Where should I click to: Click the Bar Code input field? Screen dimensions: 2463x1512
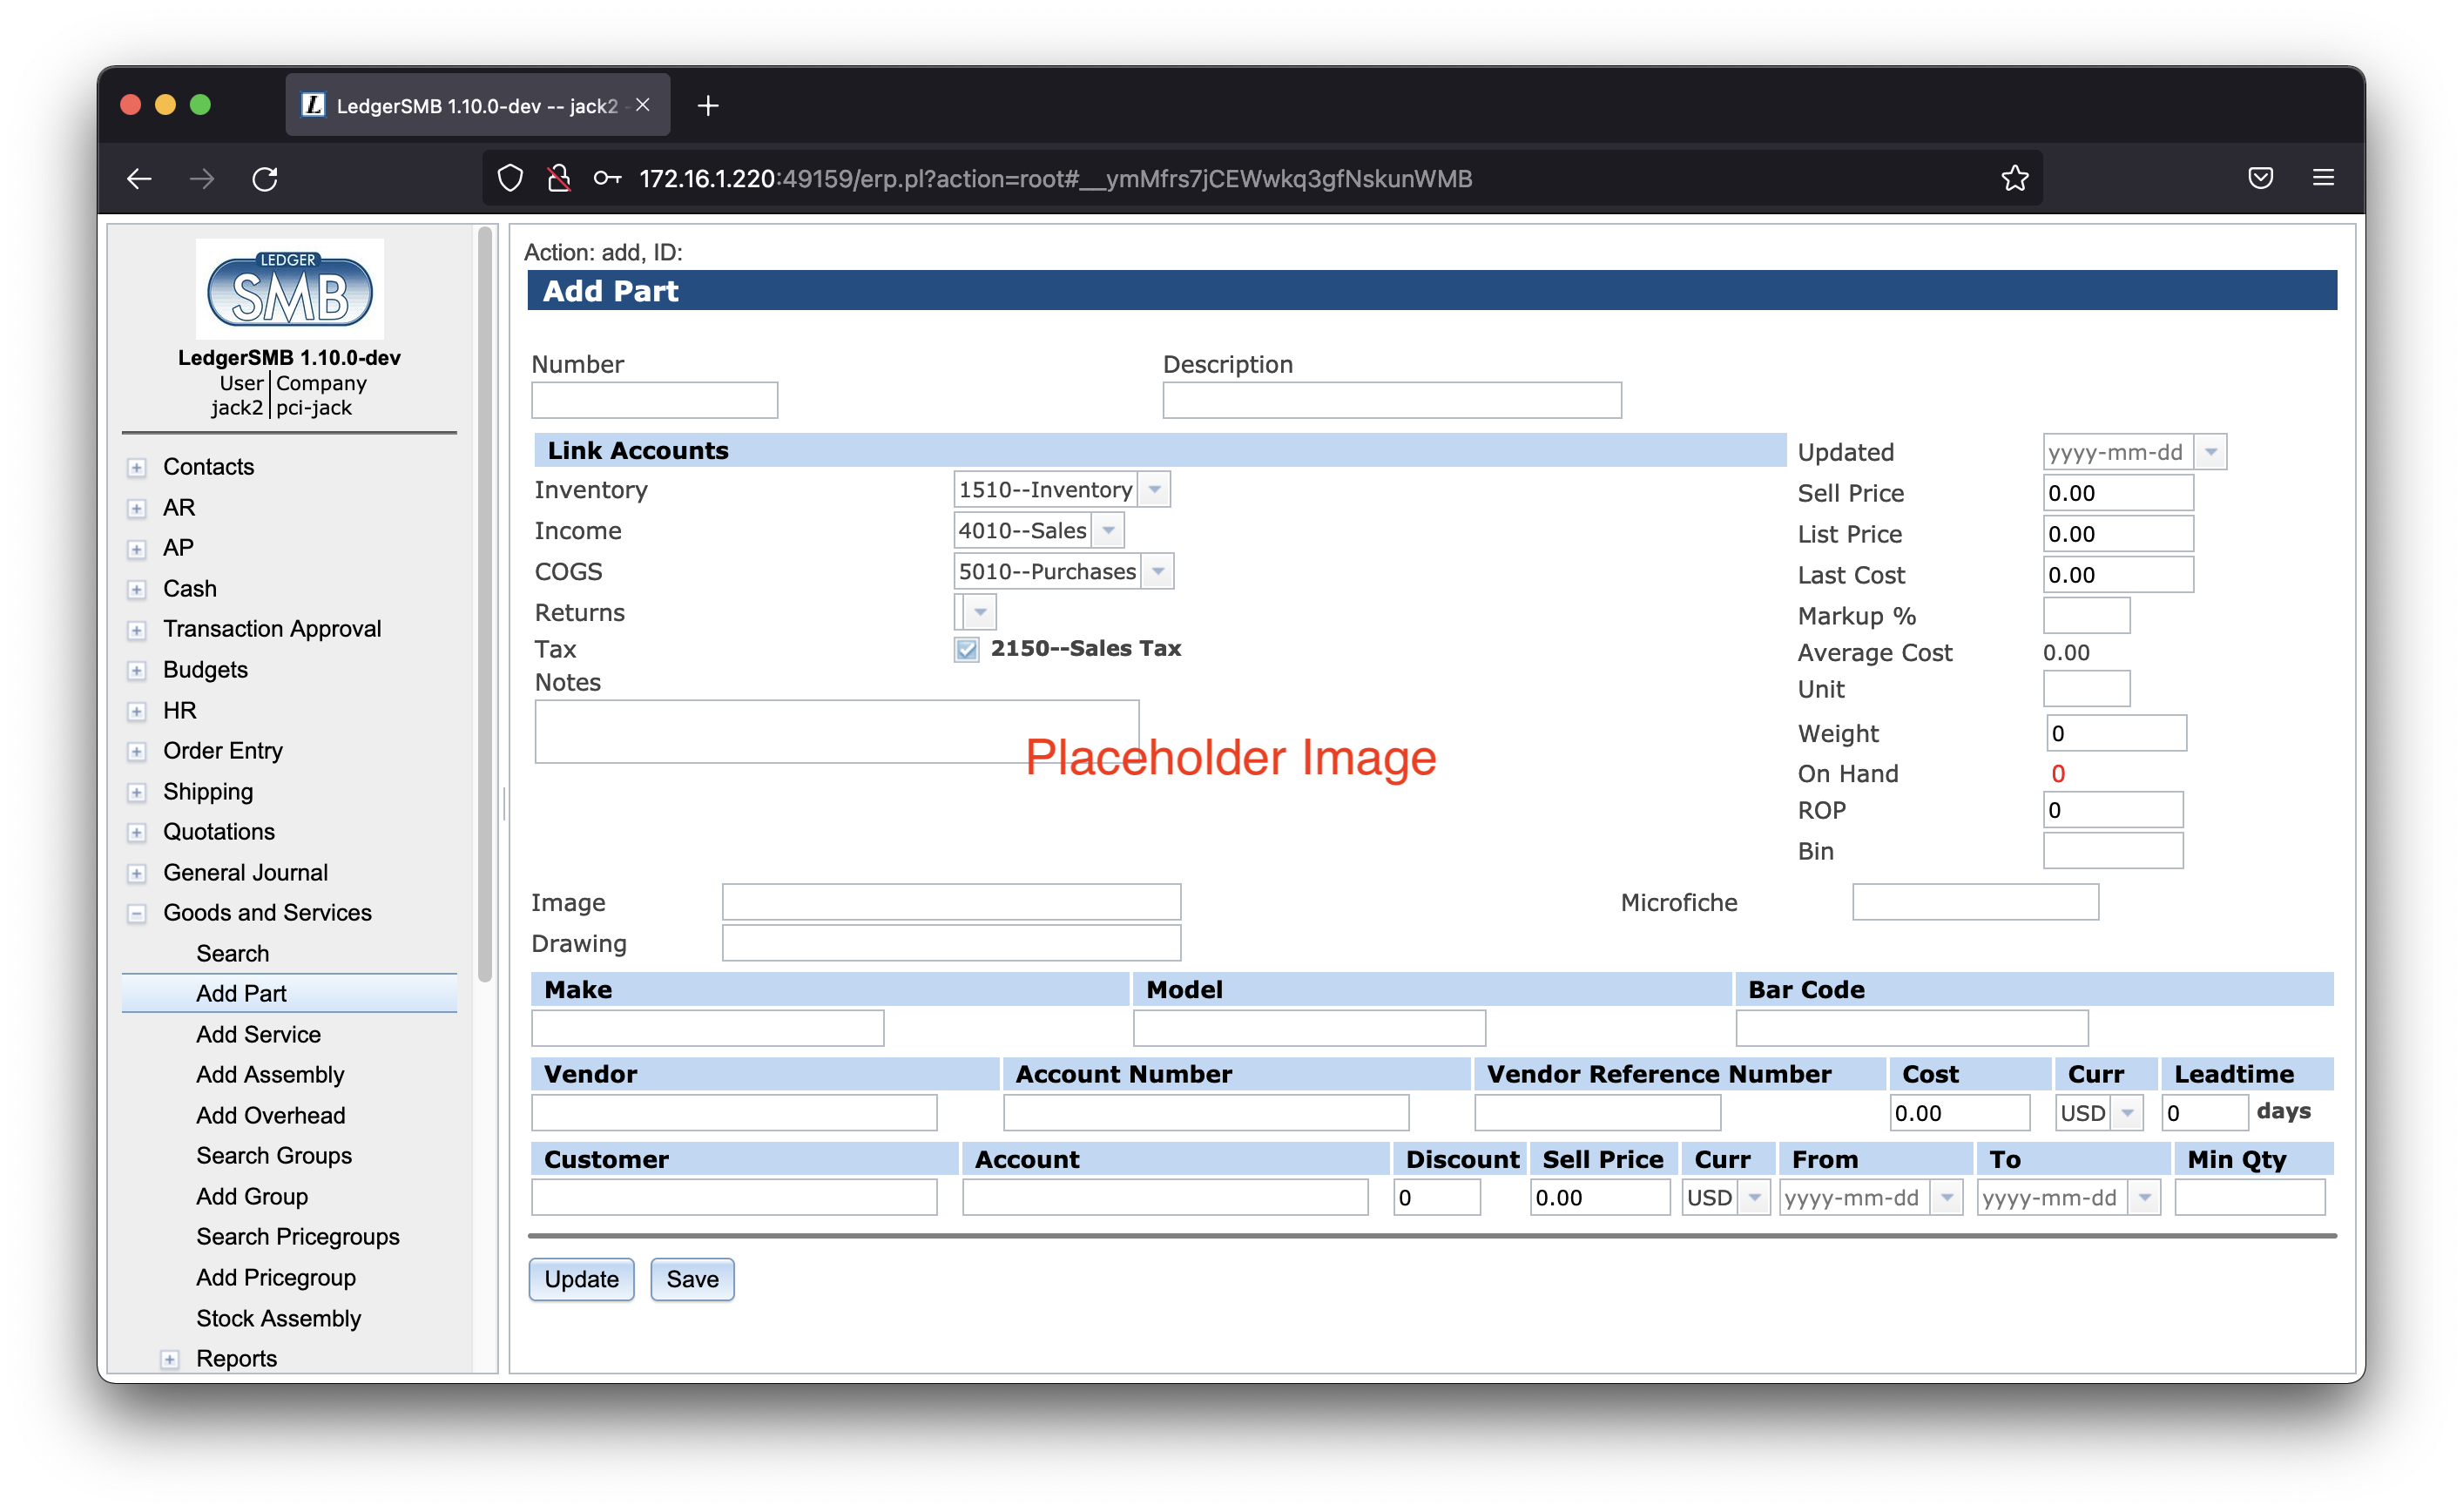click(1911, 1028)
